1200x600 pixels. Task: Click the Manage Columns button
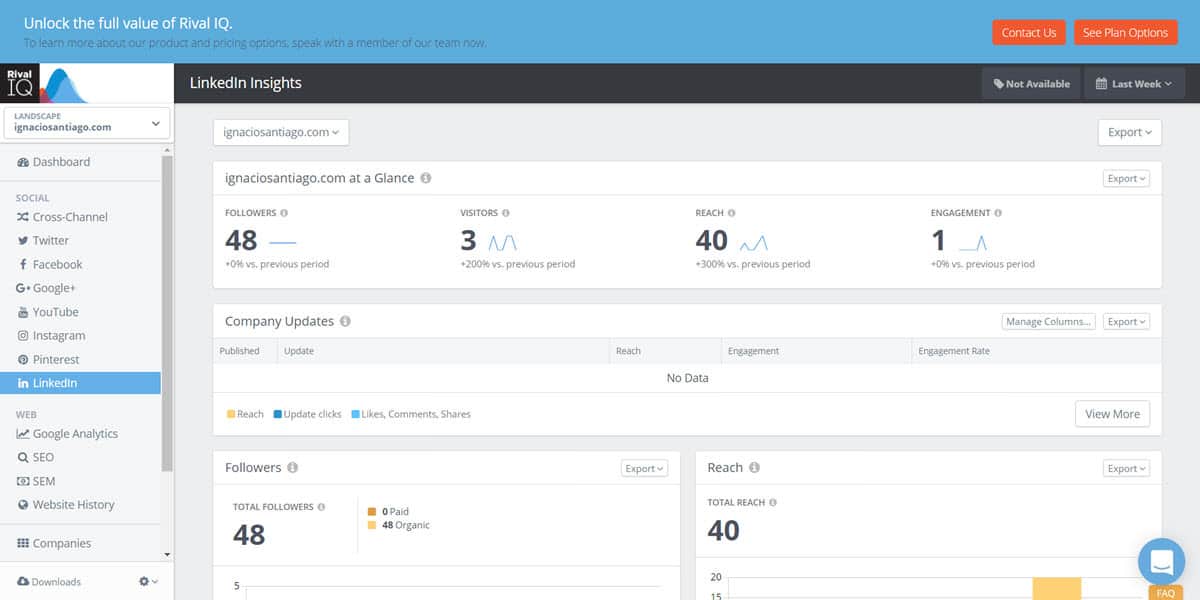click(1049, 322)
